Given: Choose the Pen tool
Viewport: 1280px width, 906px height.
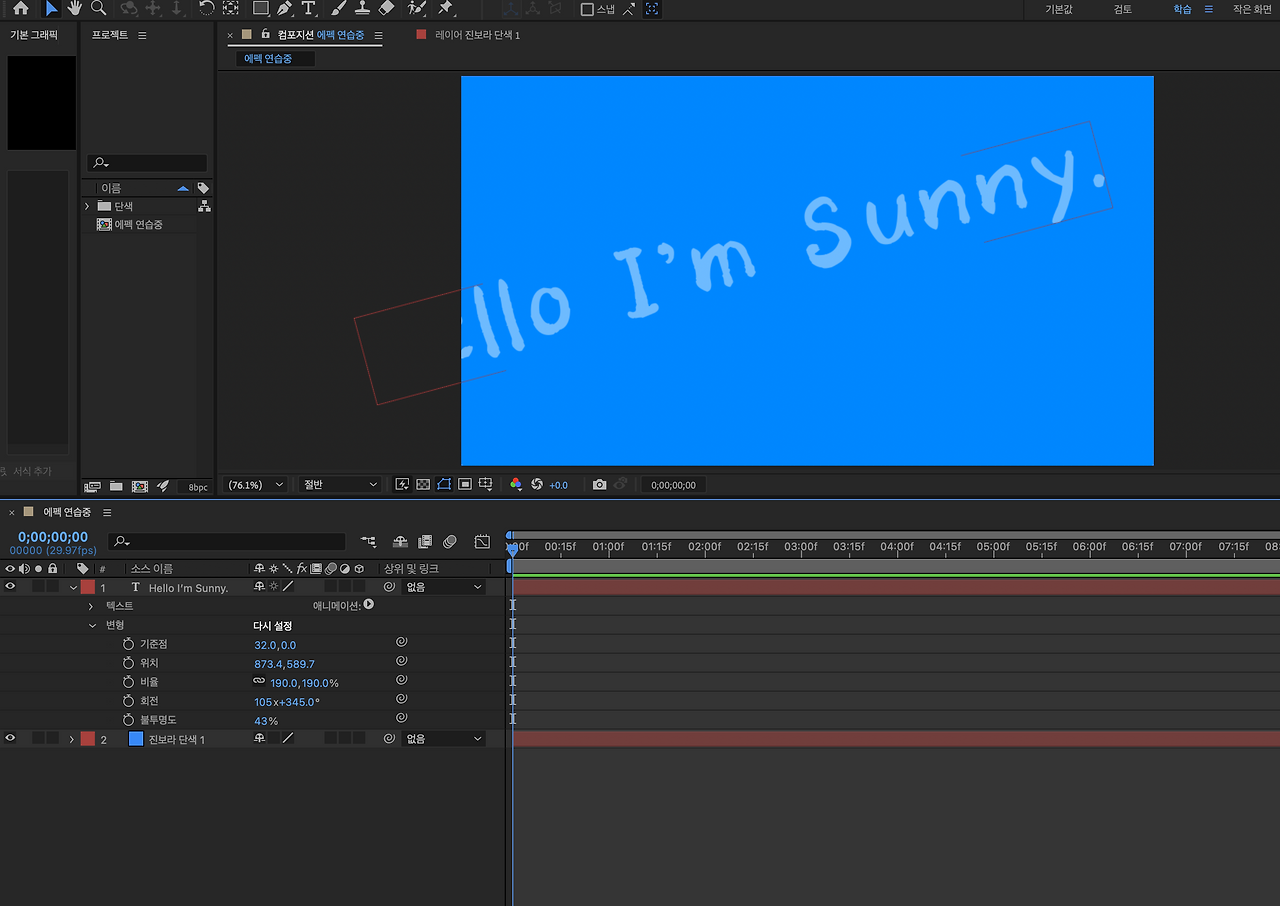Looking at the screenshot, I should (285, 9).
